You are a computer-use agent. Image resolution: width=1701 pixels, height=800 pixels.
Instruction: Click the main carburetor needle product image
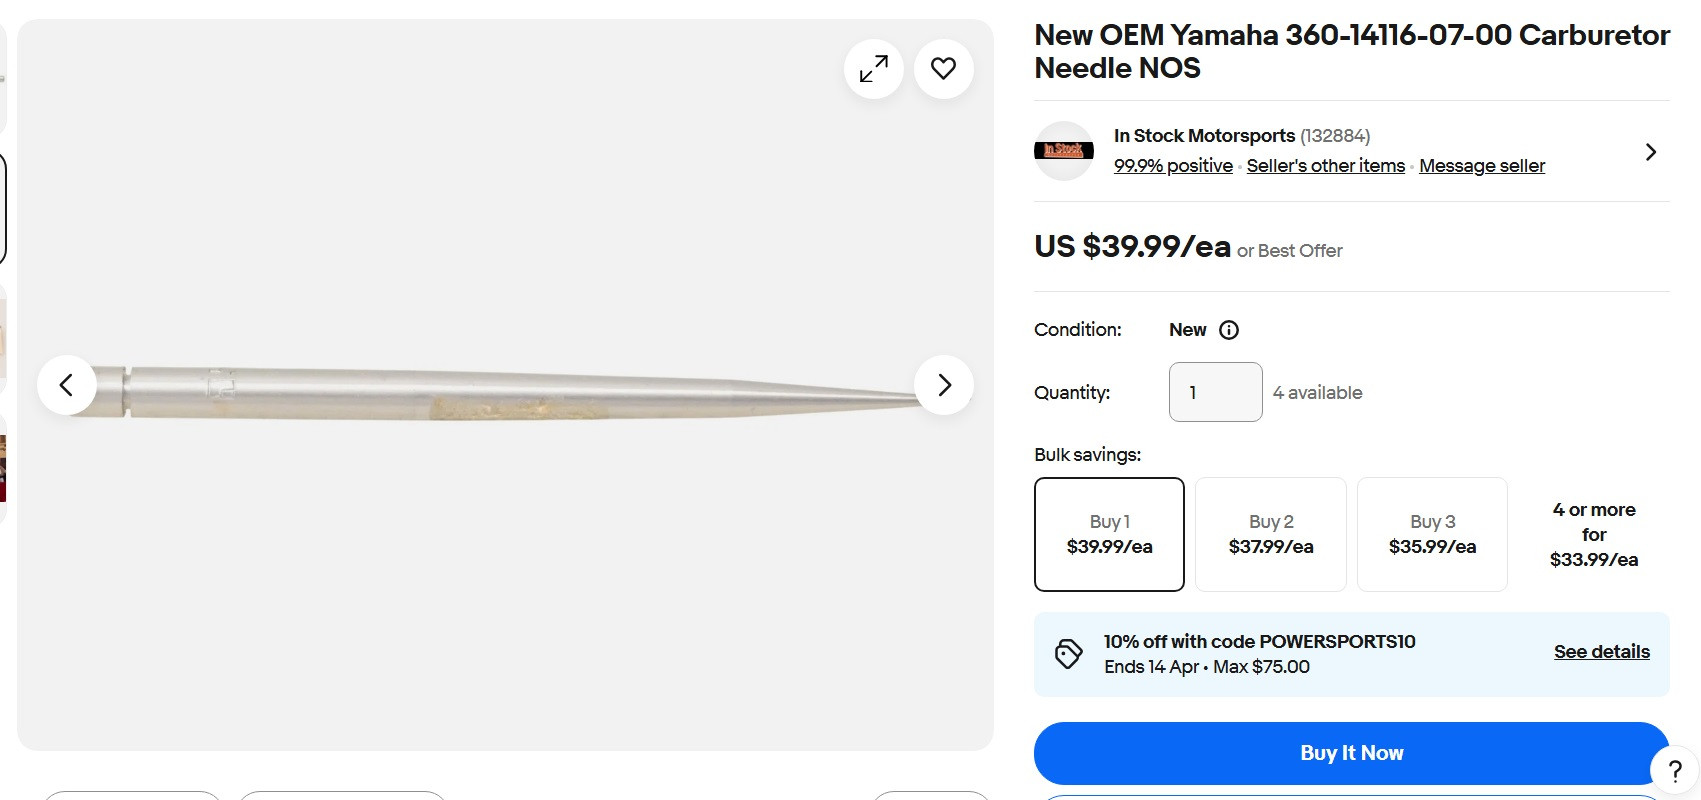500,390
